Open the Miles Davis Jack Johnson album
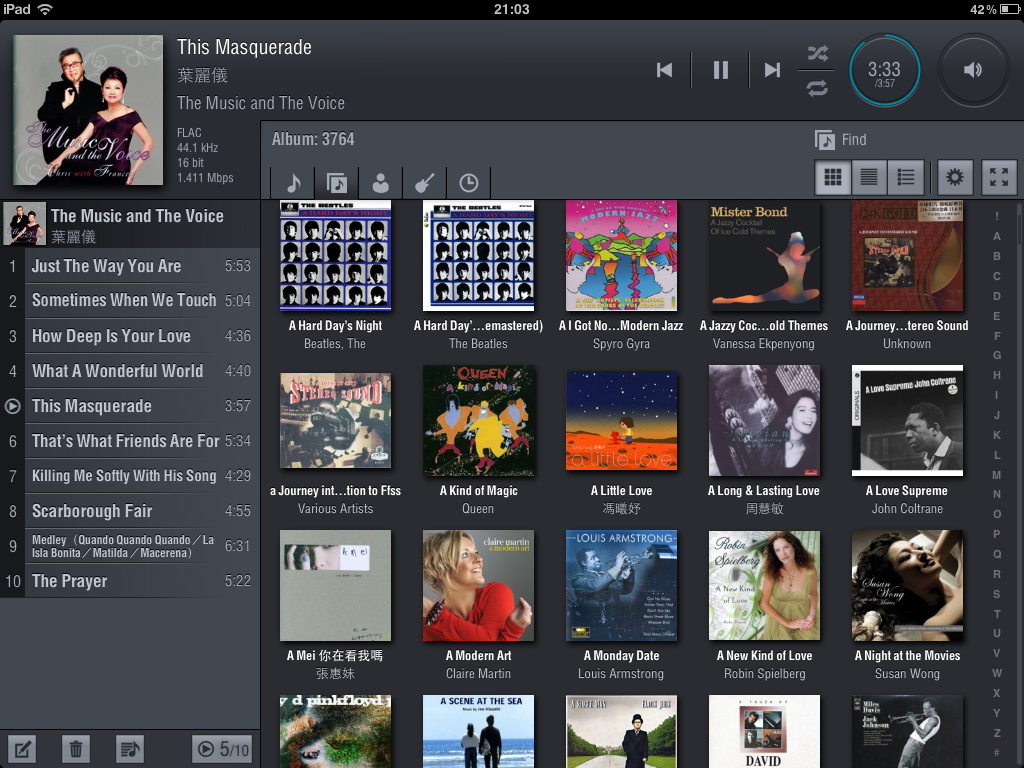This screenshot has width=1024, height=768. click(907, 731)
